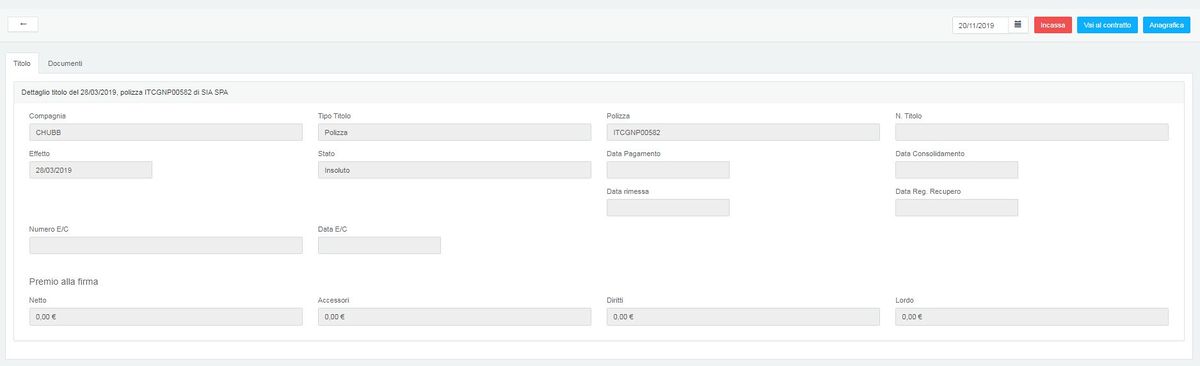This screenshot has height=366, width=1200.
Task: Select the Titolo tab
Action: (22, 63)
